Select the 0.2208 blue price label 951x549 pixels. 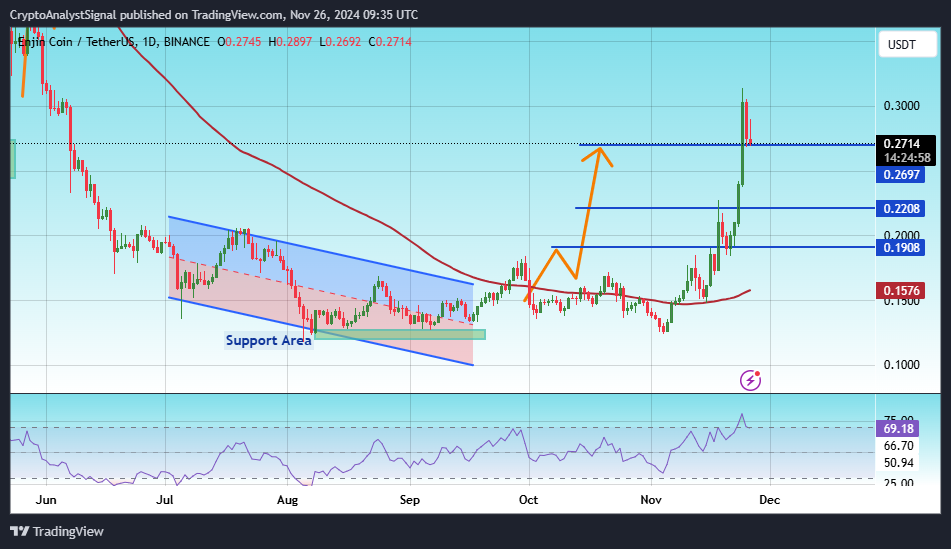[901, 209]
